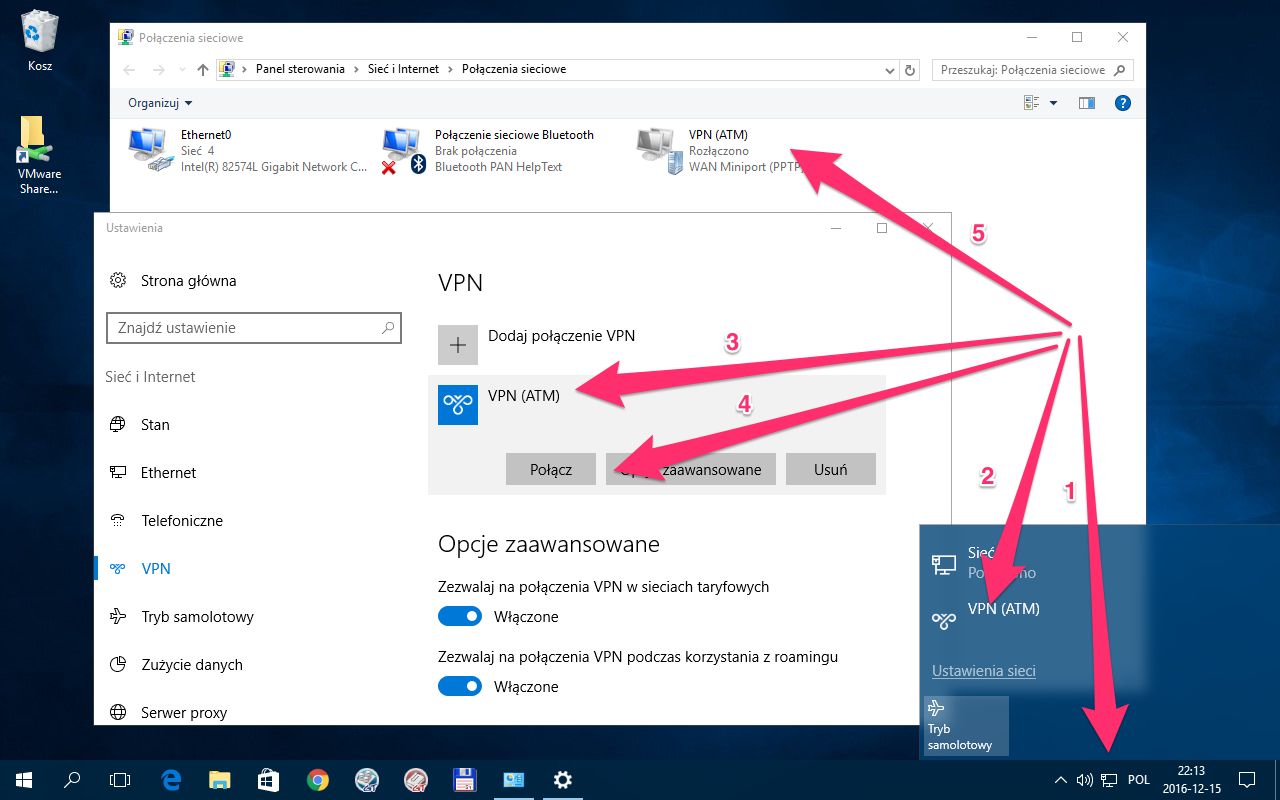1280x800 pixels.
Task: Toggle VPN while roaming switch
Action: (x=460, y=687)
